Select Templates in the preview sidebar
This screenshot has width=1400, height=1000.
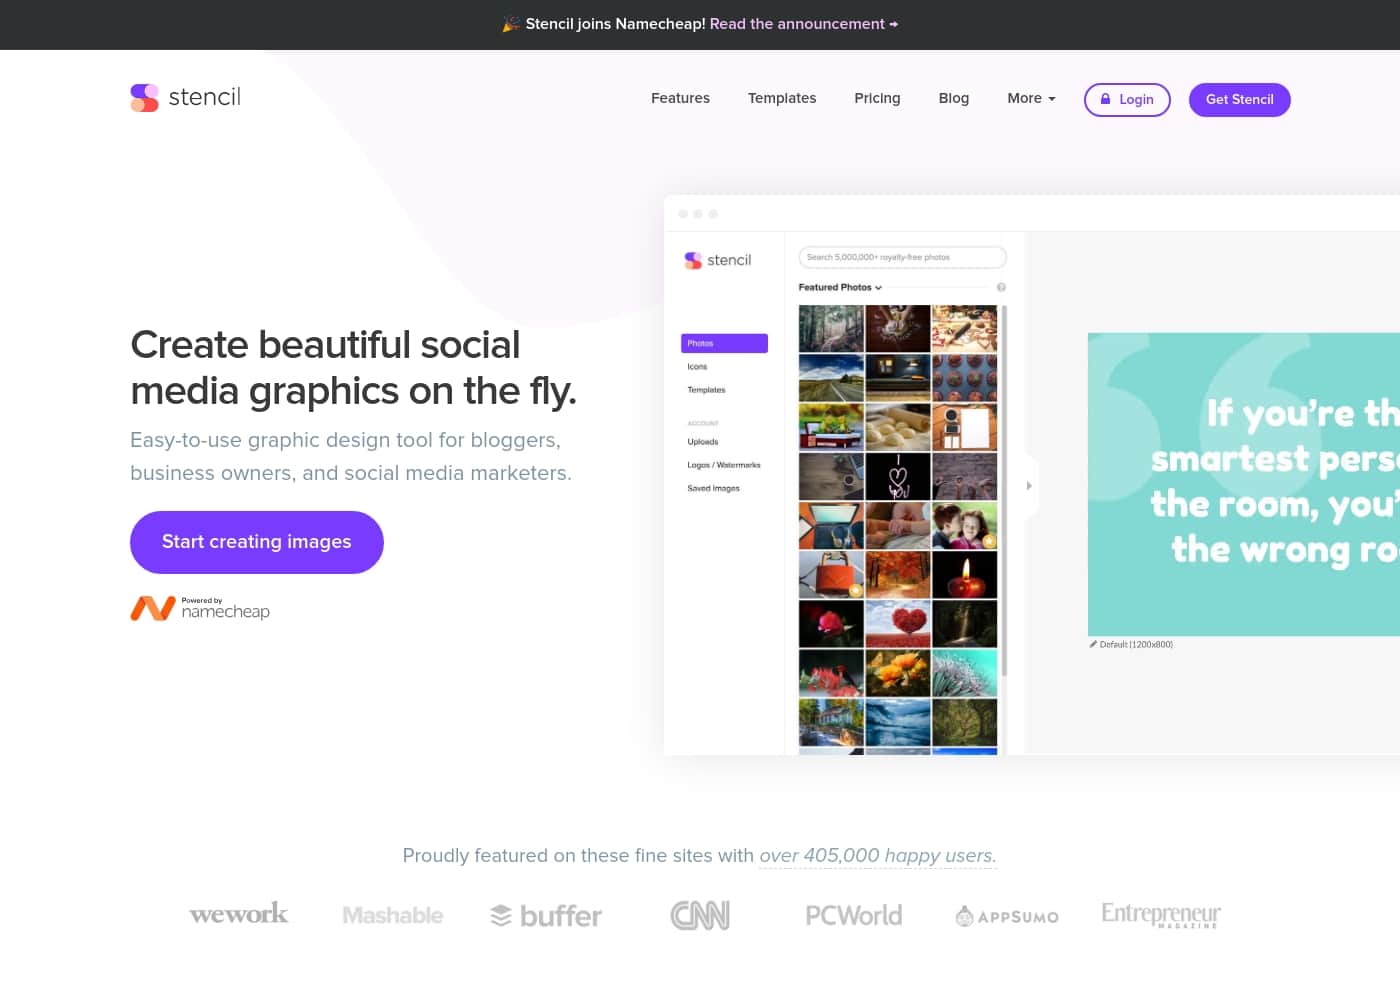point(706,390)
